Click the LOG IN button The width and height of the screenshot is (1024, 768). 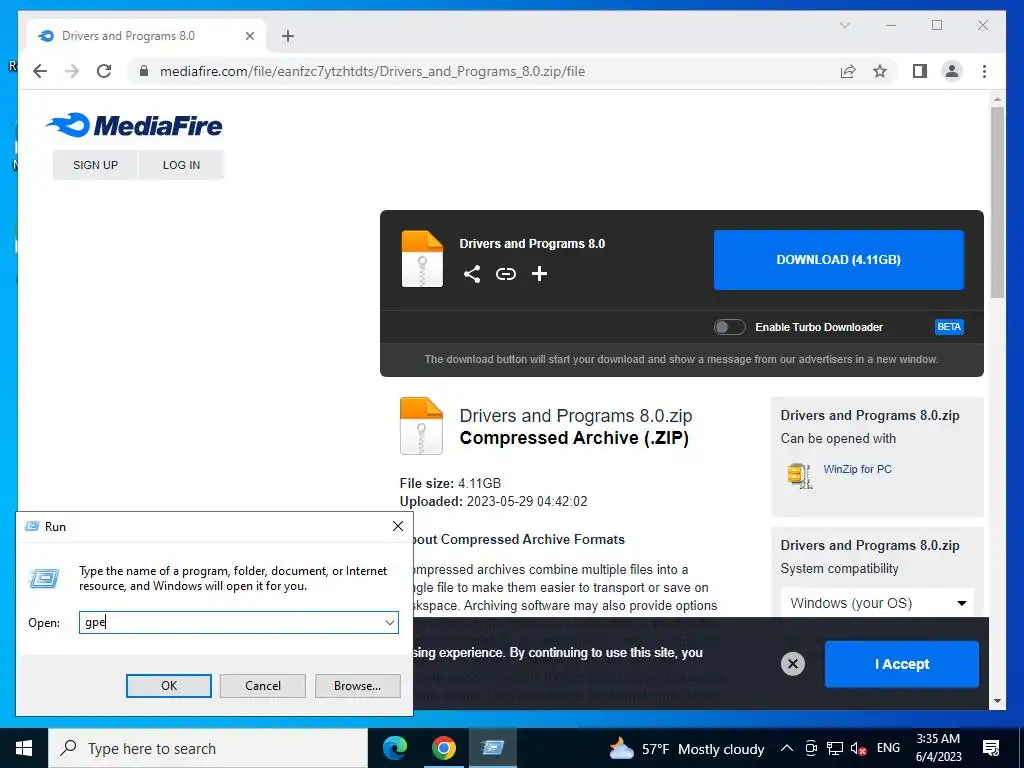coord(182,165)
